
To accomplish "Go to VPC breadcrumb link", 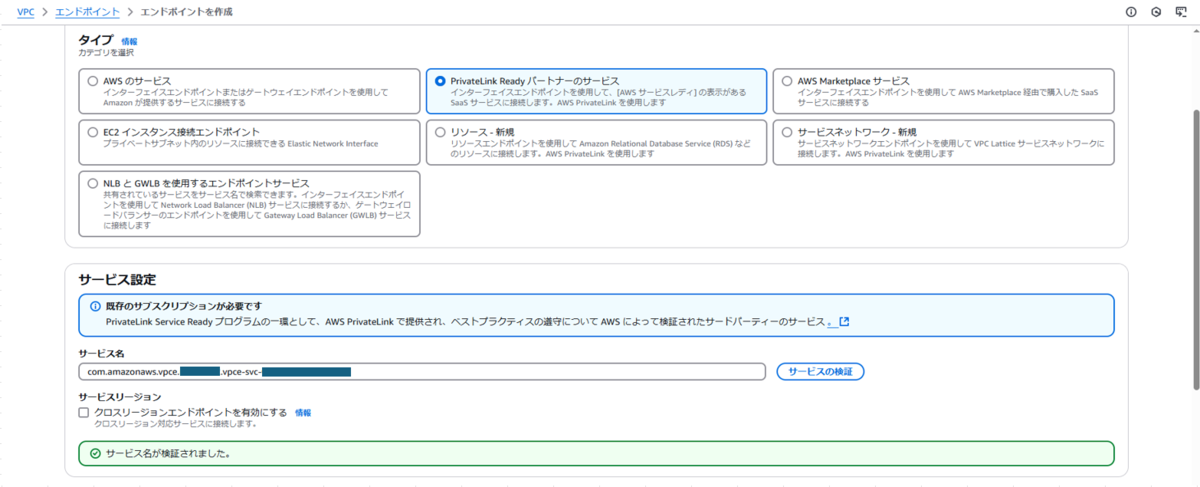I will [26, 12].
